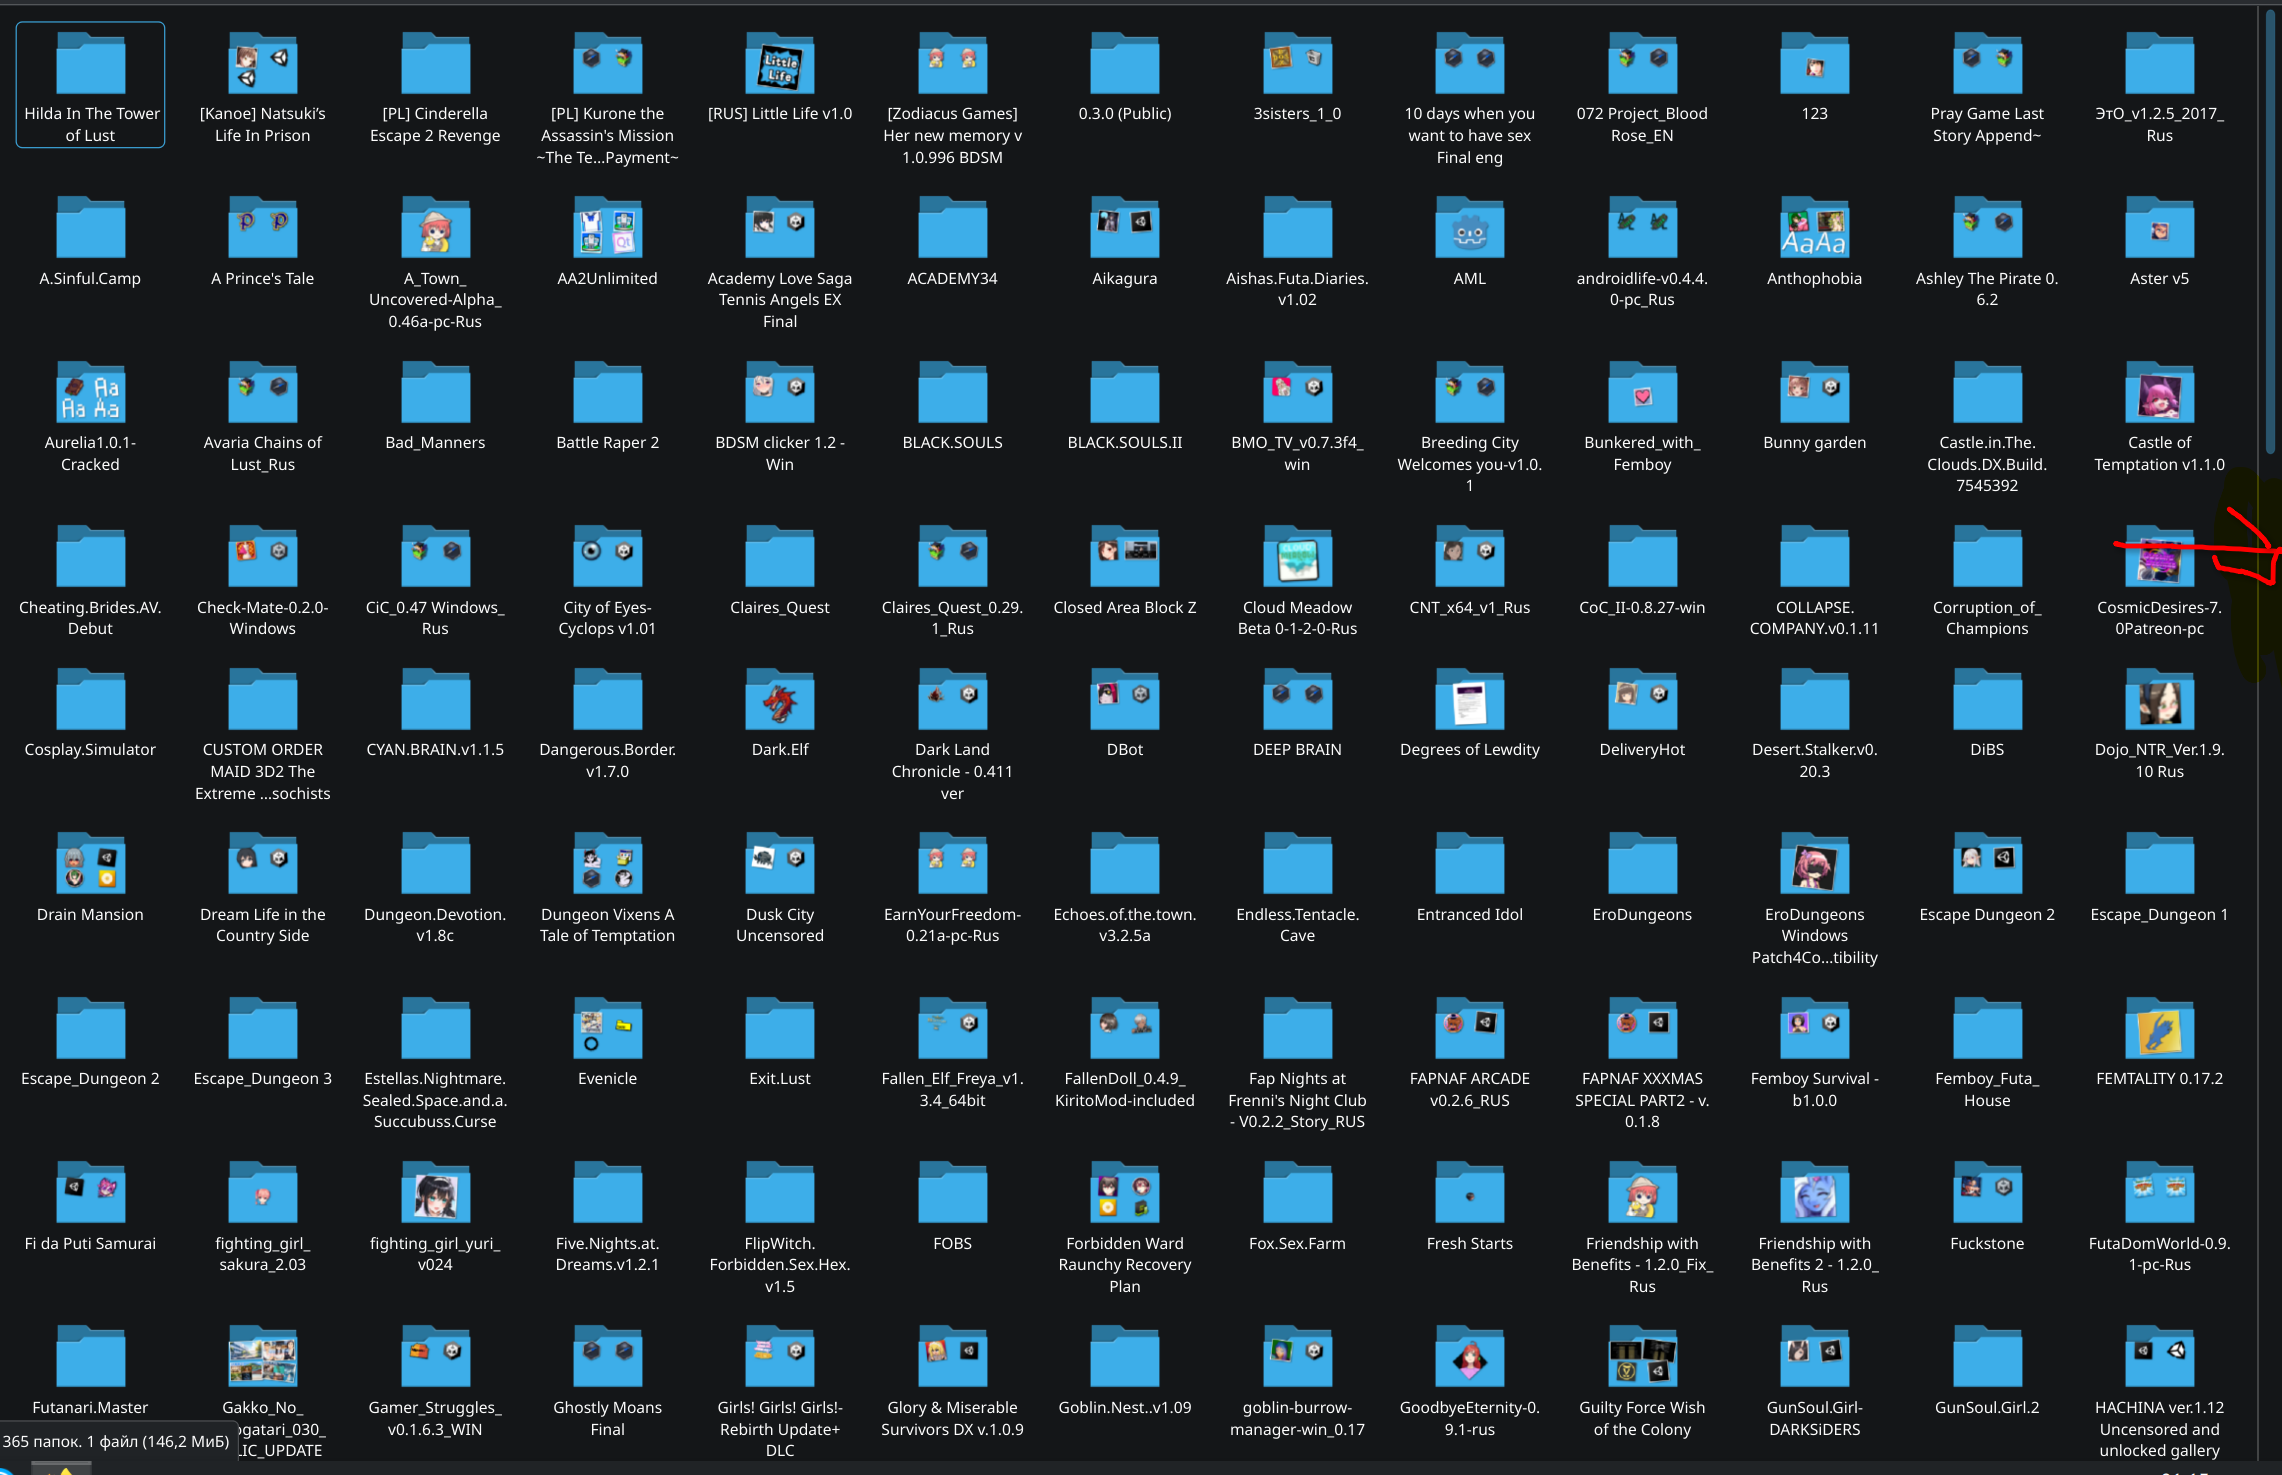Select the Dark.Elf folder
This screenshot has width=2282, height=1475.
coord(780,702)
